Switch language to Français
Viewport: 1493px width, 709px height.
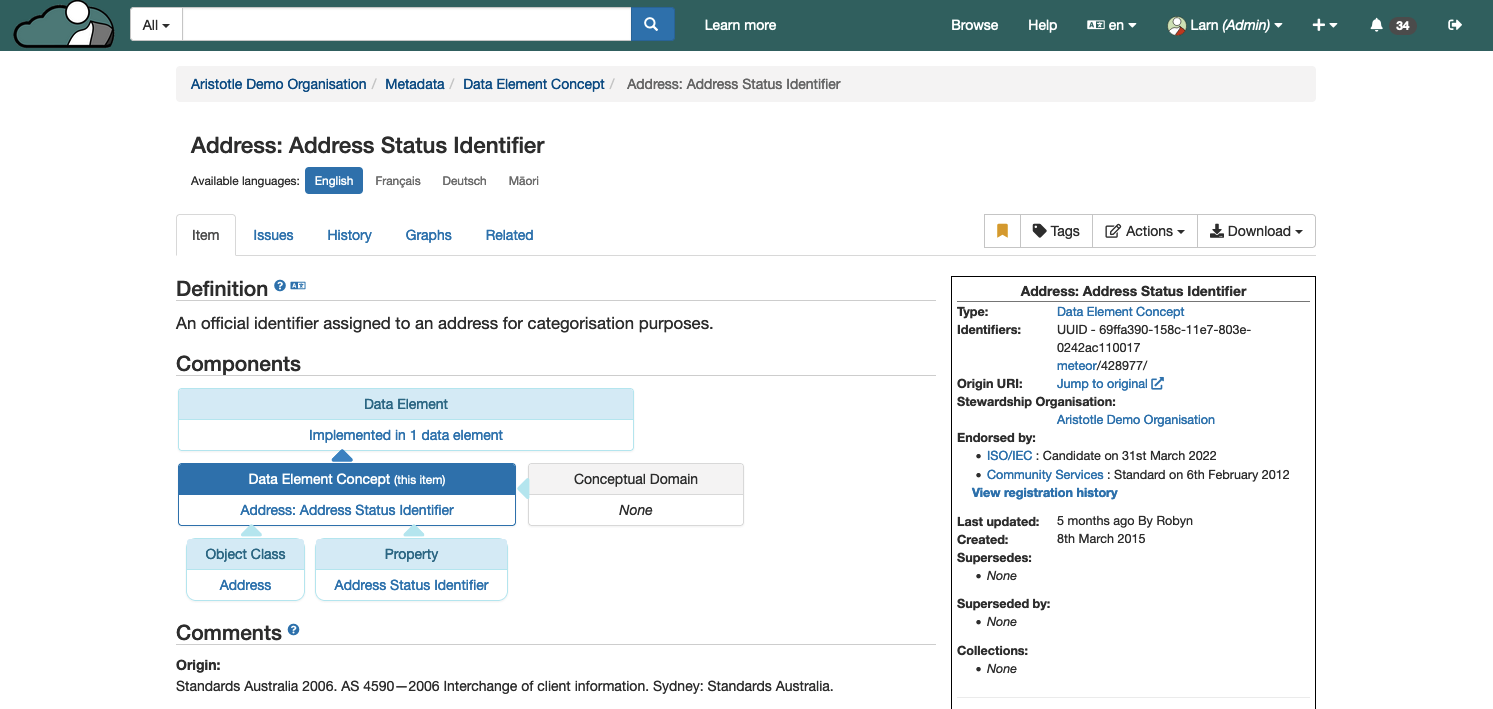[x=398, y=181]
